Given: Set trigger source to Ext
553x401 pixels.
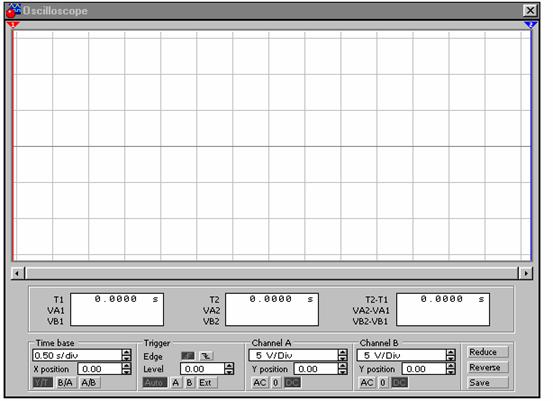Looking at the screenshot, I should (206, 383).
